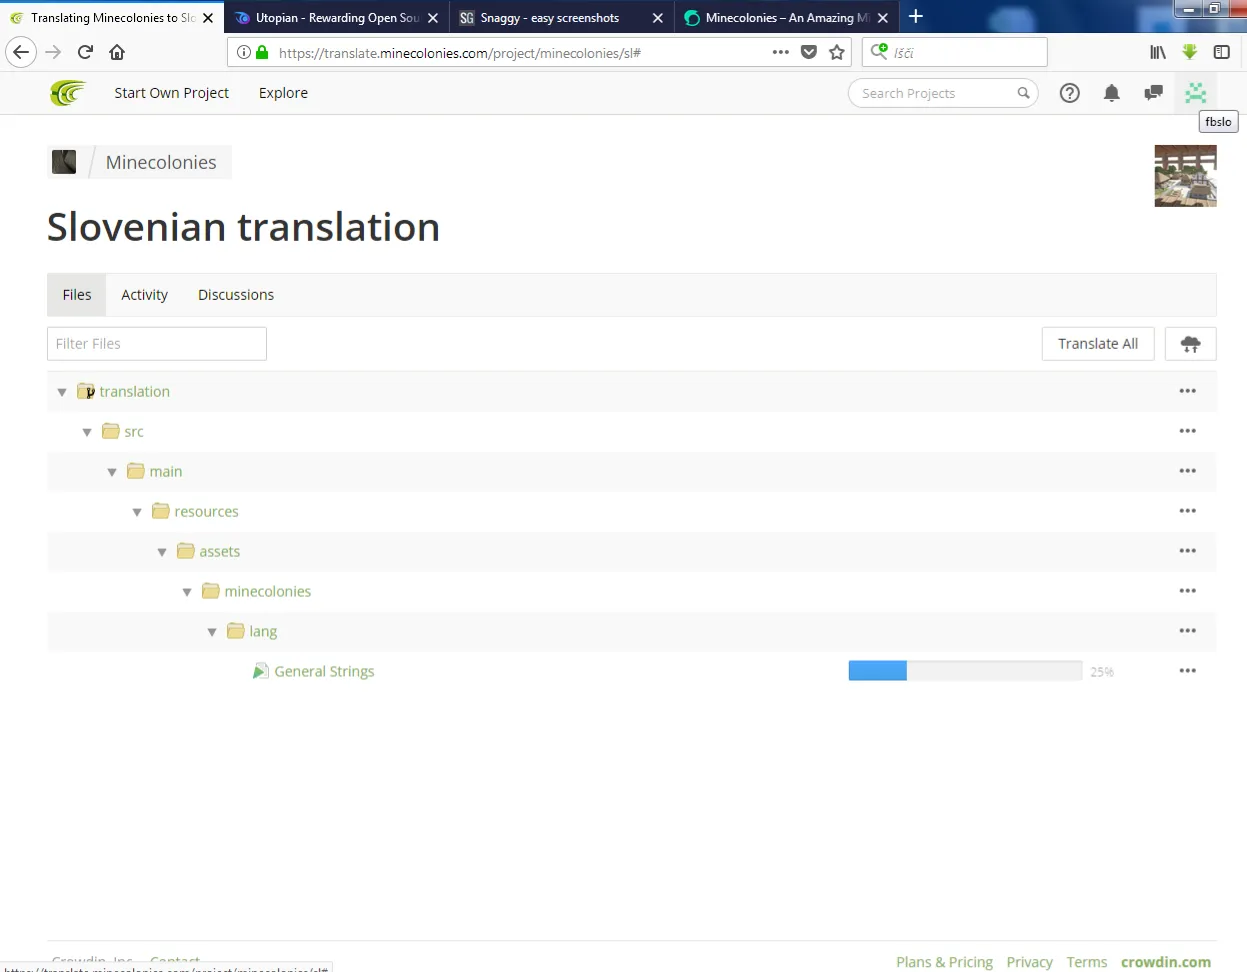Screen dimensions: 1247x972
Task: Open the fbslo user profile avatar
Action: coord(1195,93)
